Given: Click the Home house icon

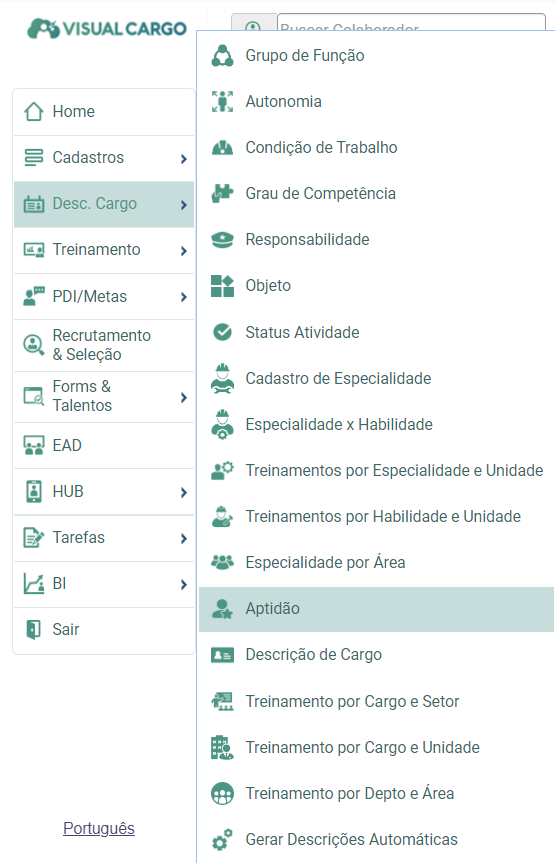Looking at the screenshot, I should [x=34, y=112].
